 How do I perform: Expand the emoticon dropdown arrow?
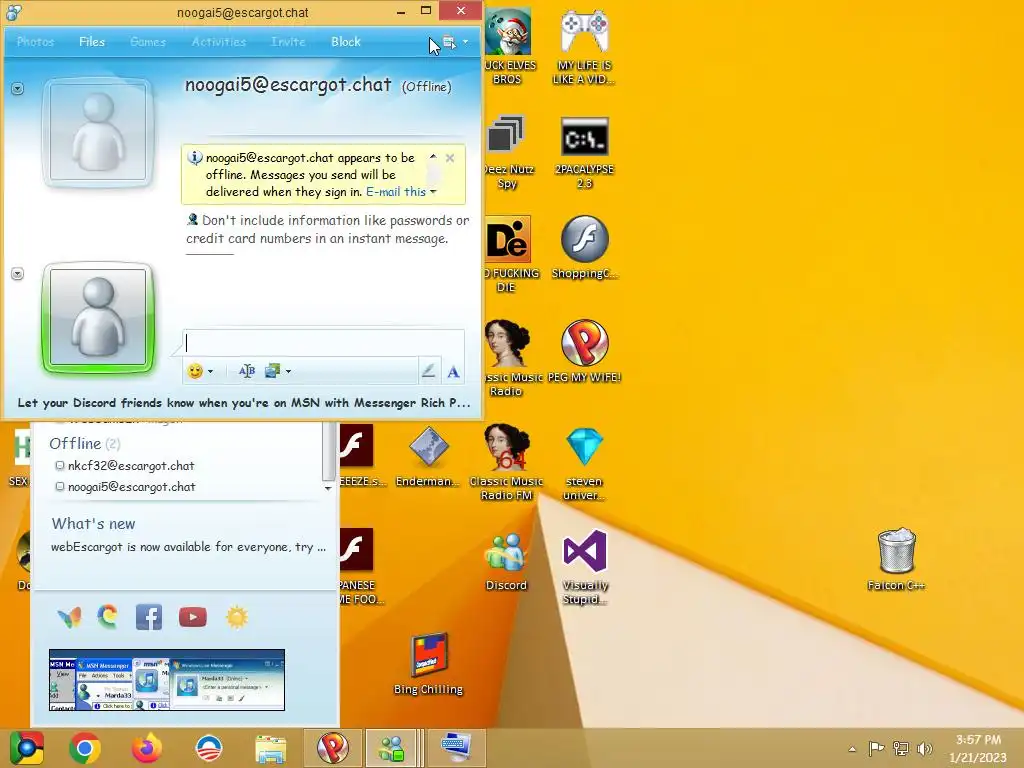coord(210,372)
